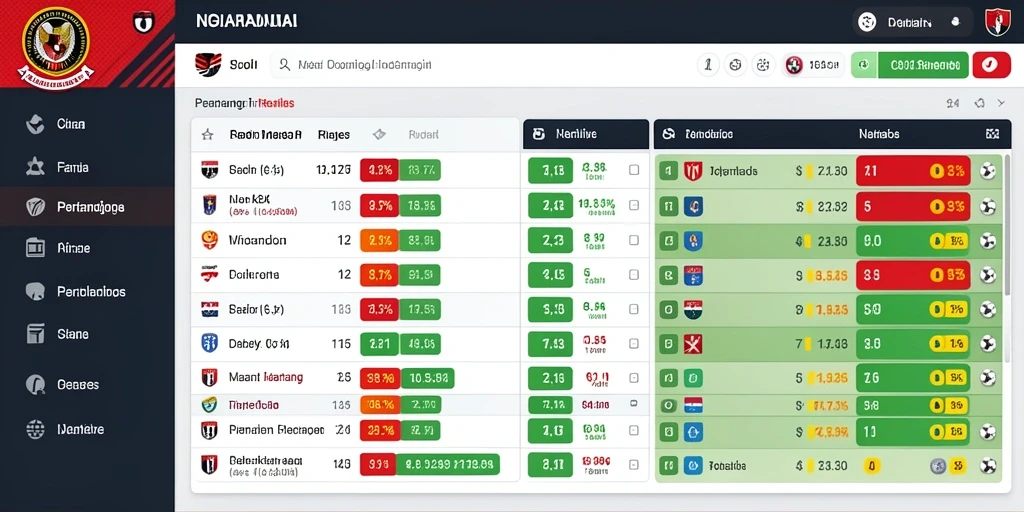This screenshot has height=512, width=1024.
Task: Click the green 7.63 odds button
Action: [x=551, y=344]
